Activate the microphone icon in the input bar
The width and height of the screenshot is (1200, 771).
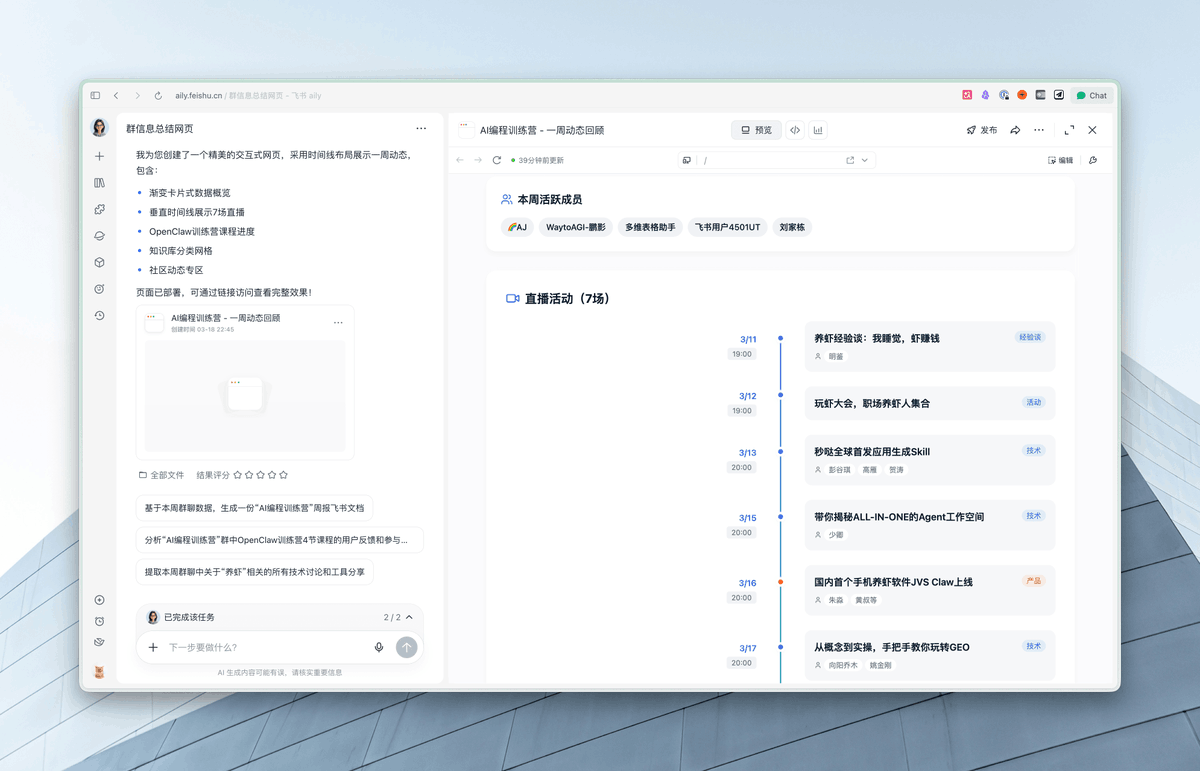pyautogui.click(x=379, y=647)
